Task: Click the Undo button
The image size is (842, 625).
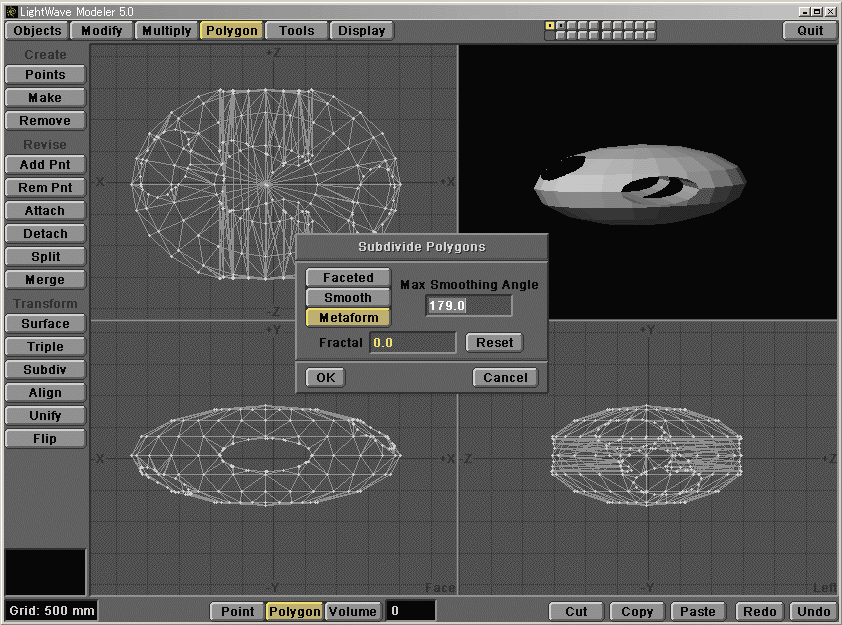Action: click(813, 611)
